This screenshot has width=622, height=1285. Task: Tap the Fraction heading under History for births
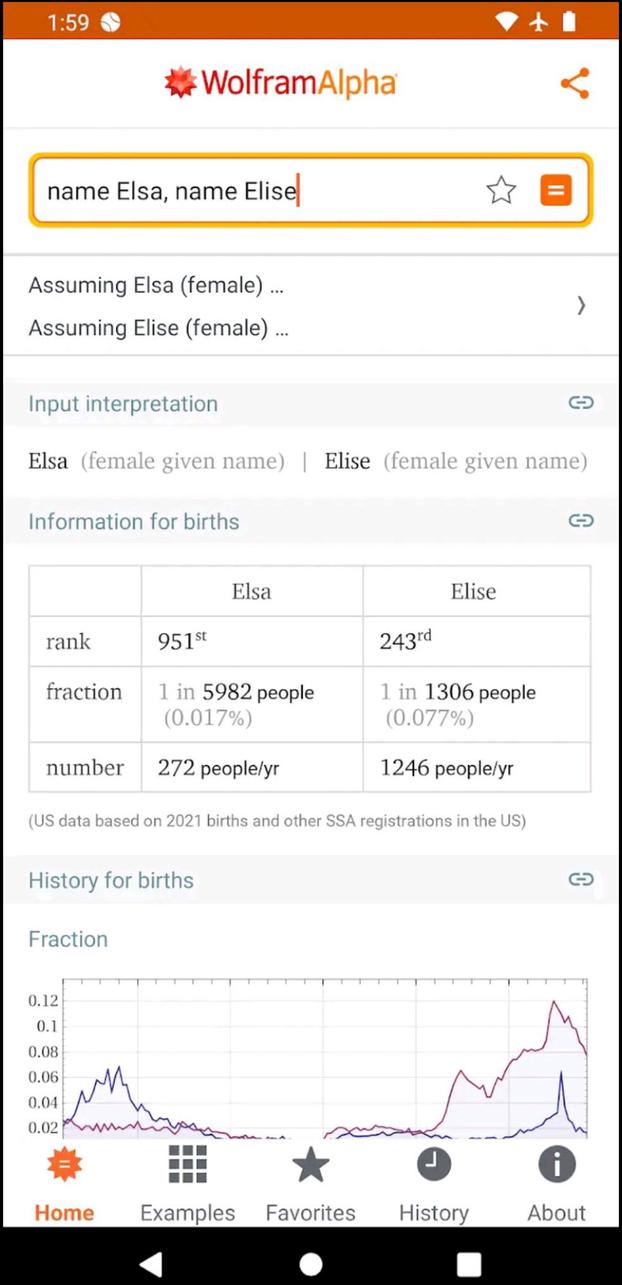pyautogui.click(x=68, y=938)
